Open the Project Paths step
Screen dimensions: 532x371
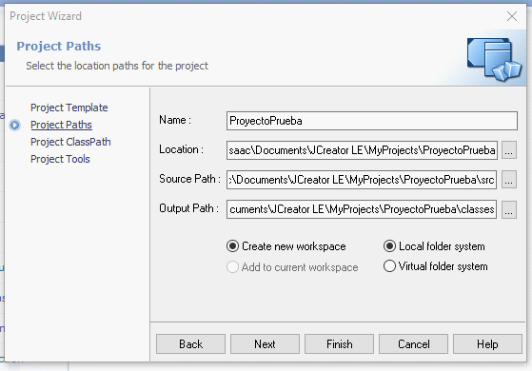tap(61, 125)
